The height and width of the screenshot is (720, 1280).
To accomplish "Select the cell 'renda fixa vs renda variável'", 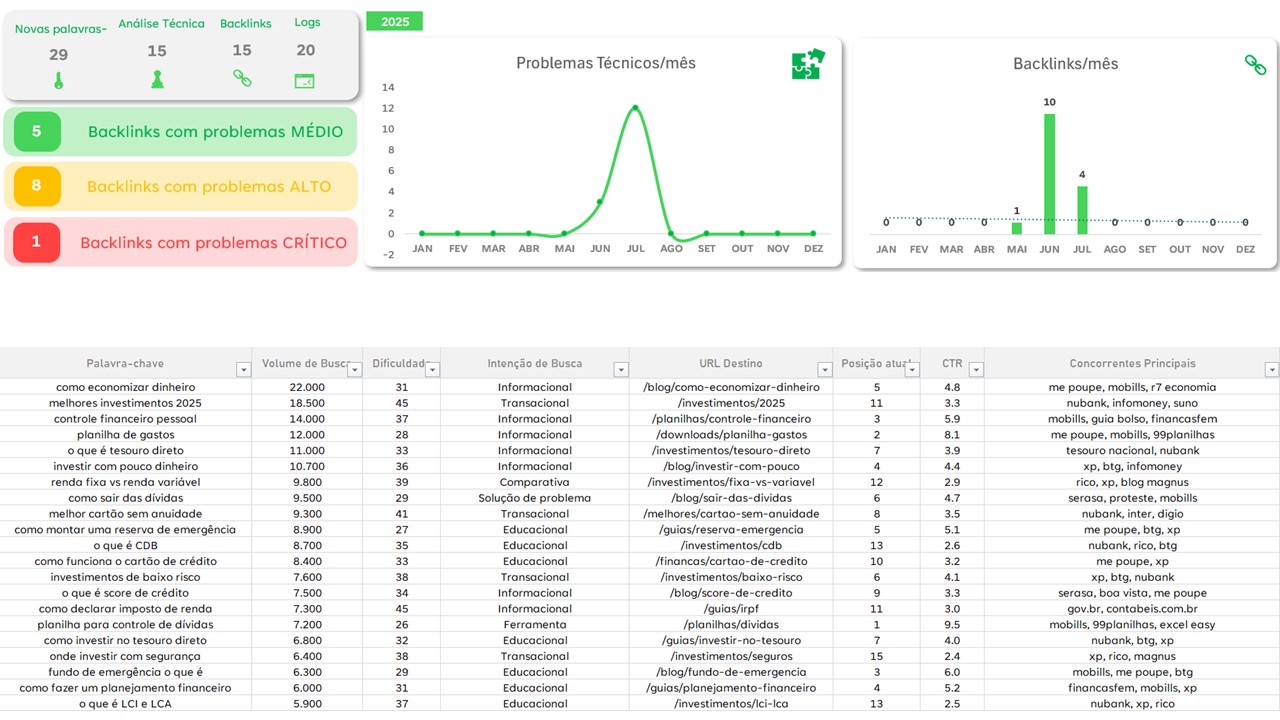I will pos(126,482).
